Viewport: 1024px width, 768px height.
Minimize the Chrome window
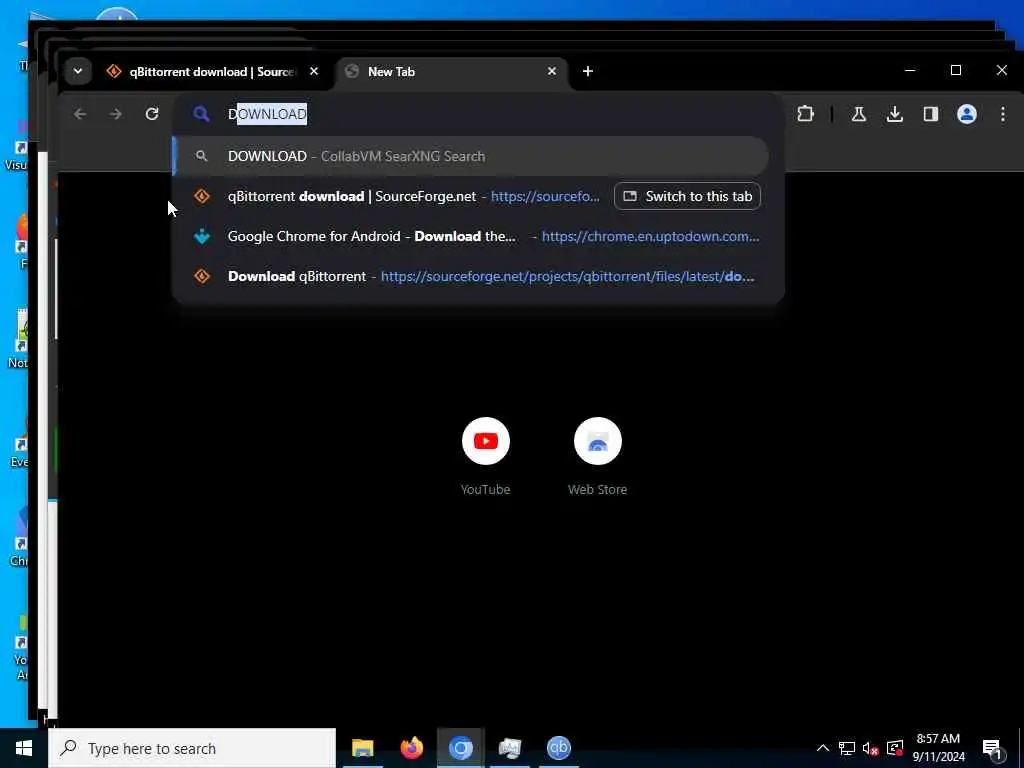tap(910, 71)
